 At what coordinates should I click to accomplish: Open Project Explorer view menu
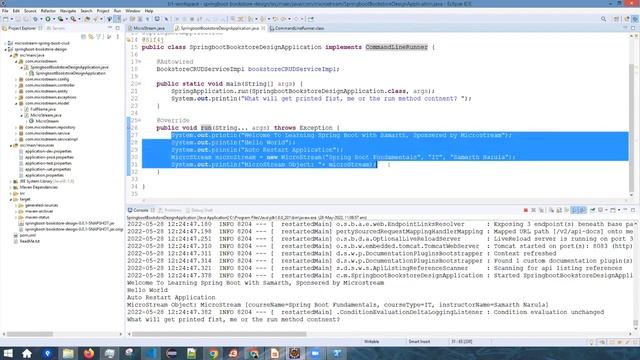(x=118, y=37)
